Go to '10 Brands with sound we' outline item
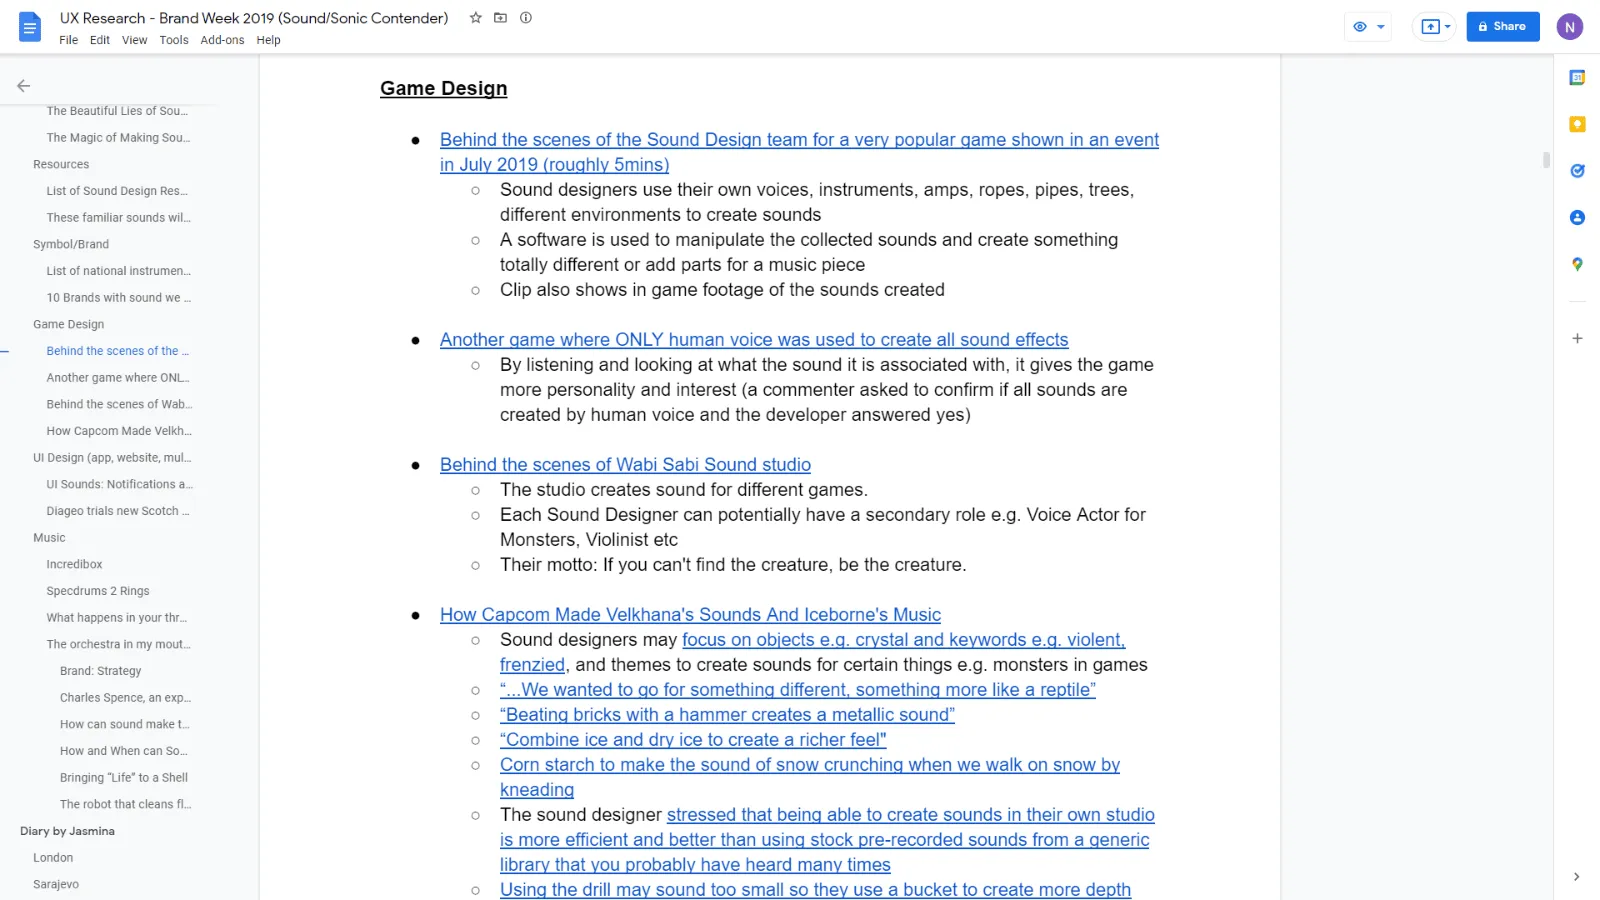The height and width of the screenshot is (900, 1600). pyautogui.click(x=118, y=298)
